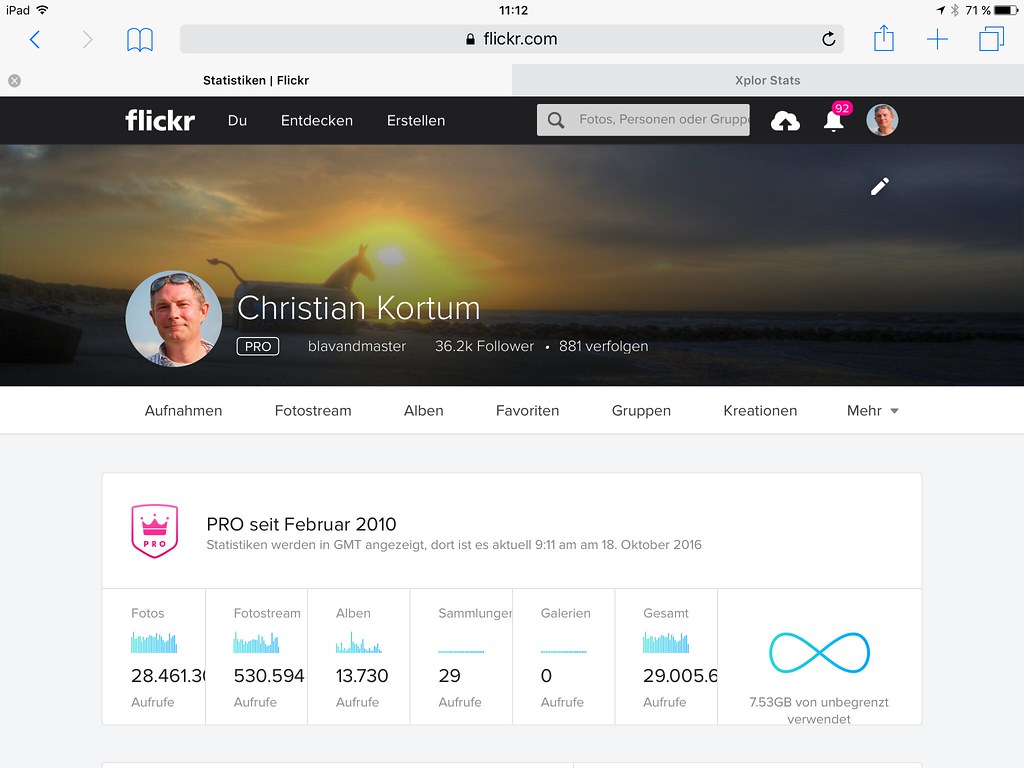Screen dimensions: 1024x768
Task: Click the flickr logo
Action: [x=160, y=120]
